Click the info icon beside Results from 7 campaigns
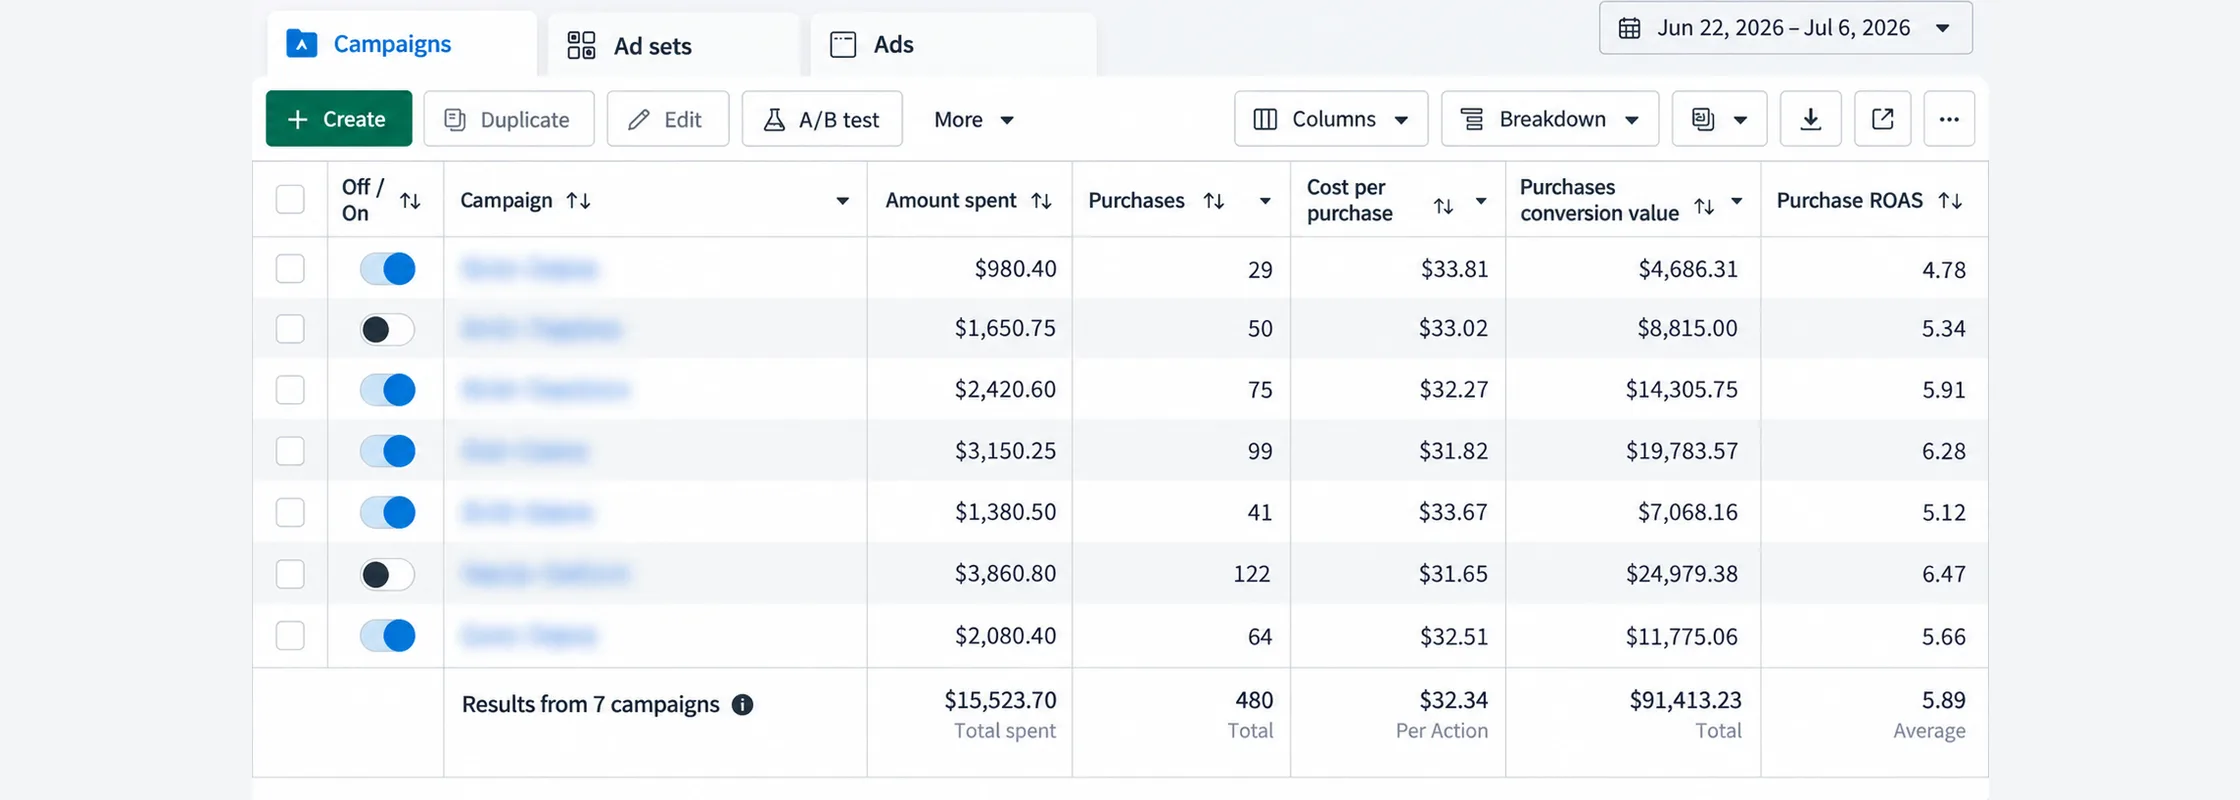 click(x=742, y=705)
